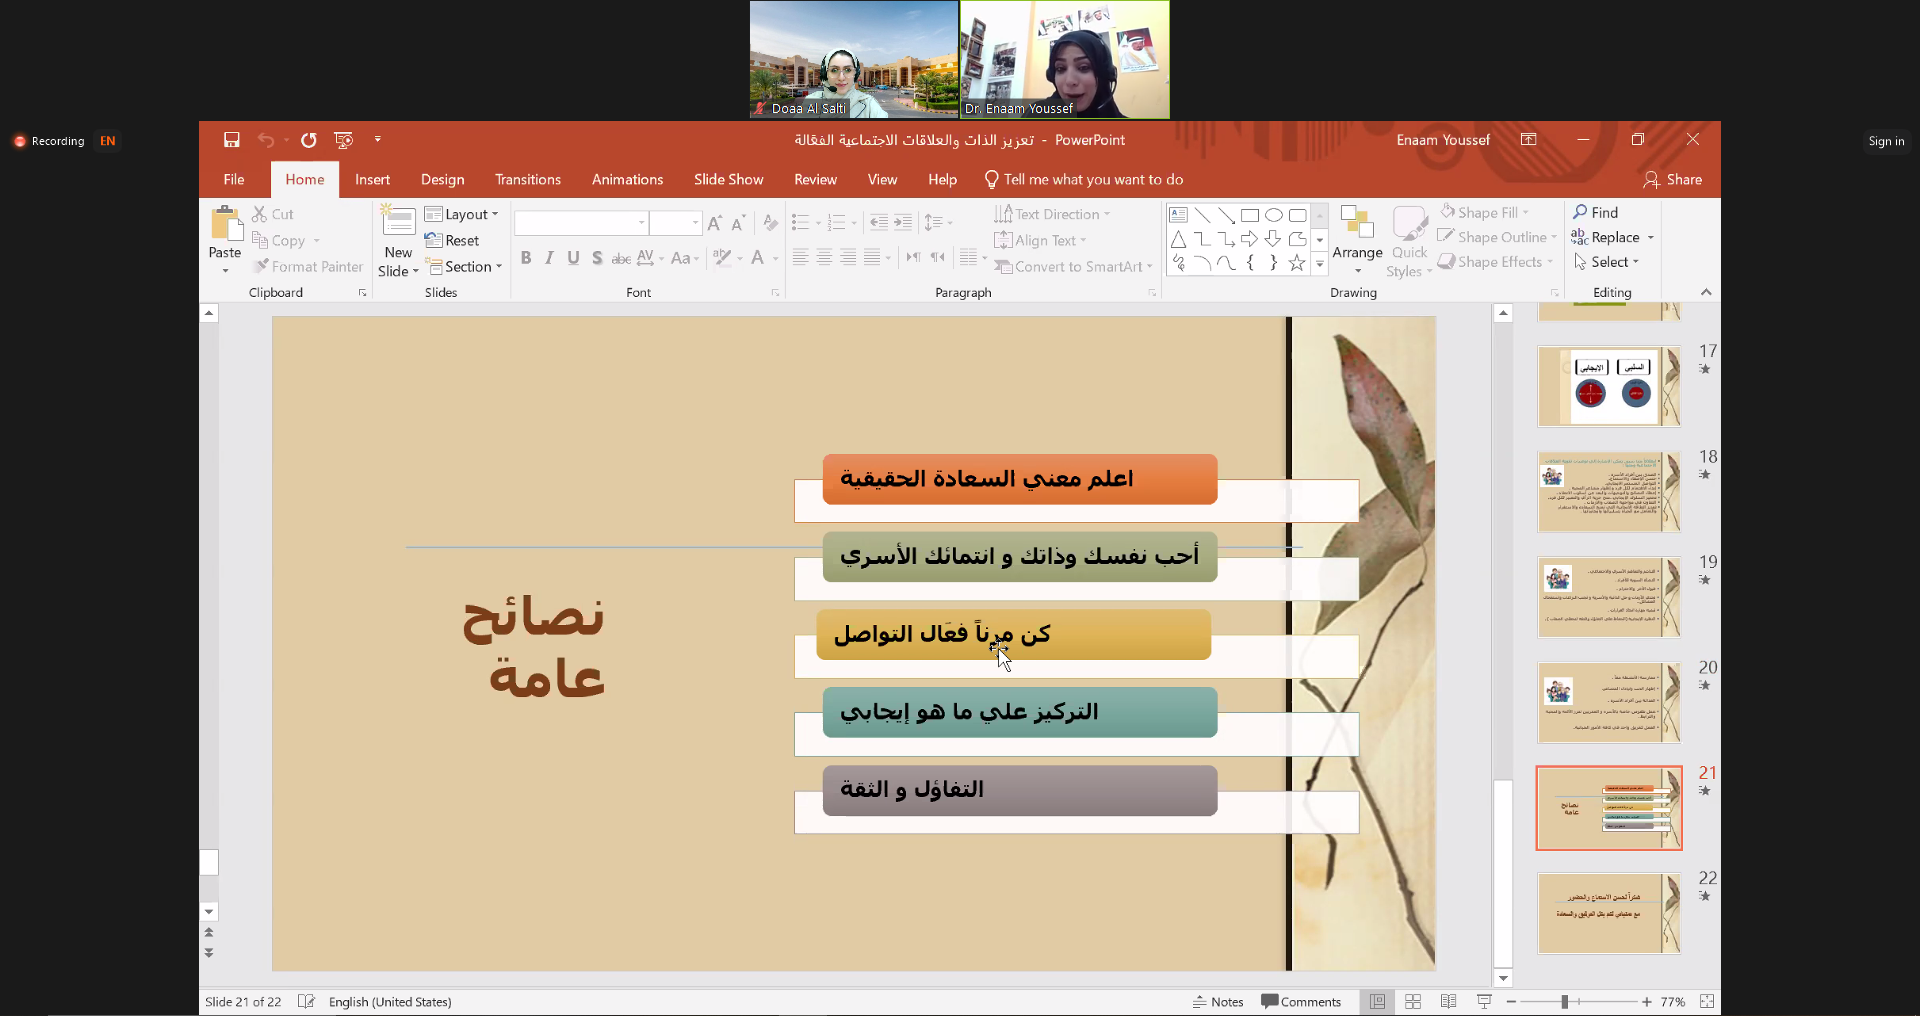
Task: Click the Save icon in quick access toolbar
Action: pos(232,140)
